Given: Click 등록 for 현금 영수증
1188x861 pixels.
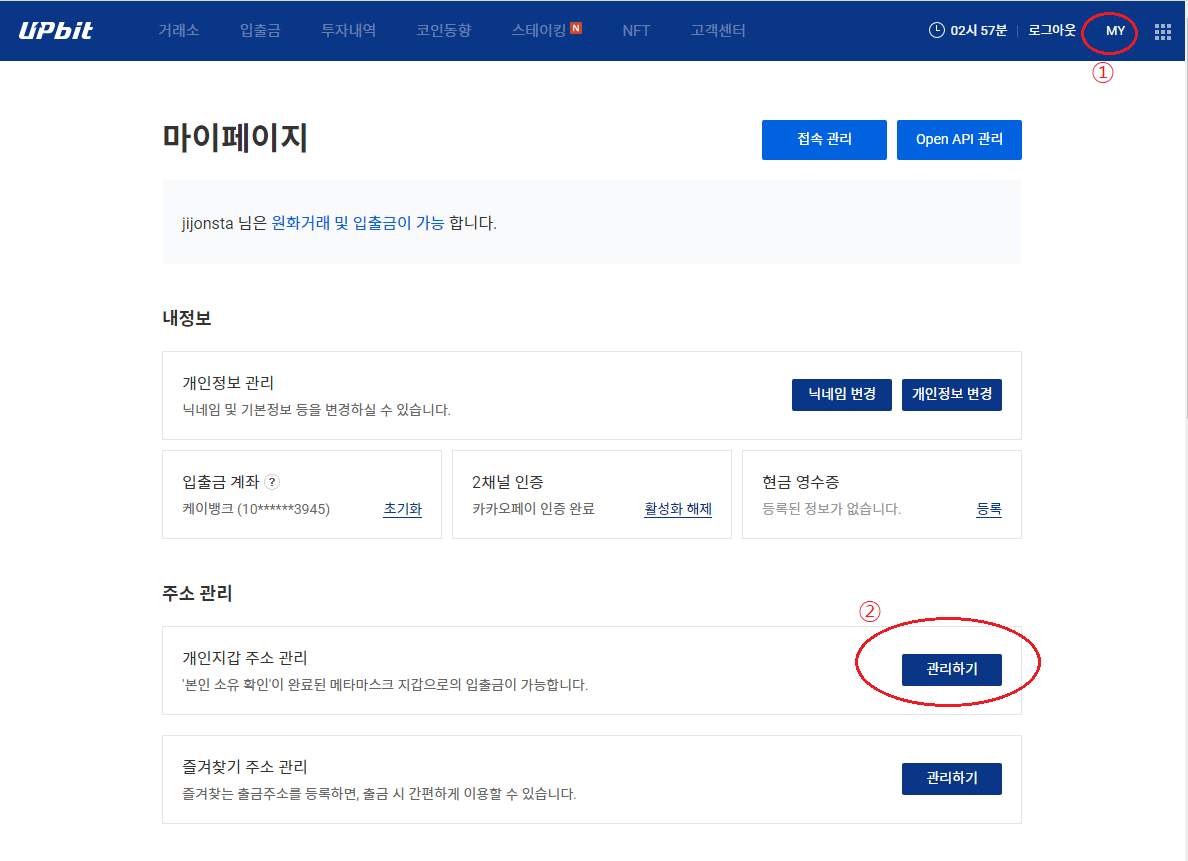Looking at the screenshot, I should point(989,509).
